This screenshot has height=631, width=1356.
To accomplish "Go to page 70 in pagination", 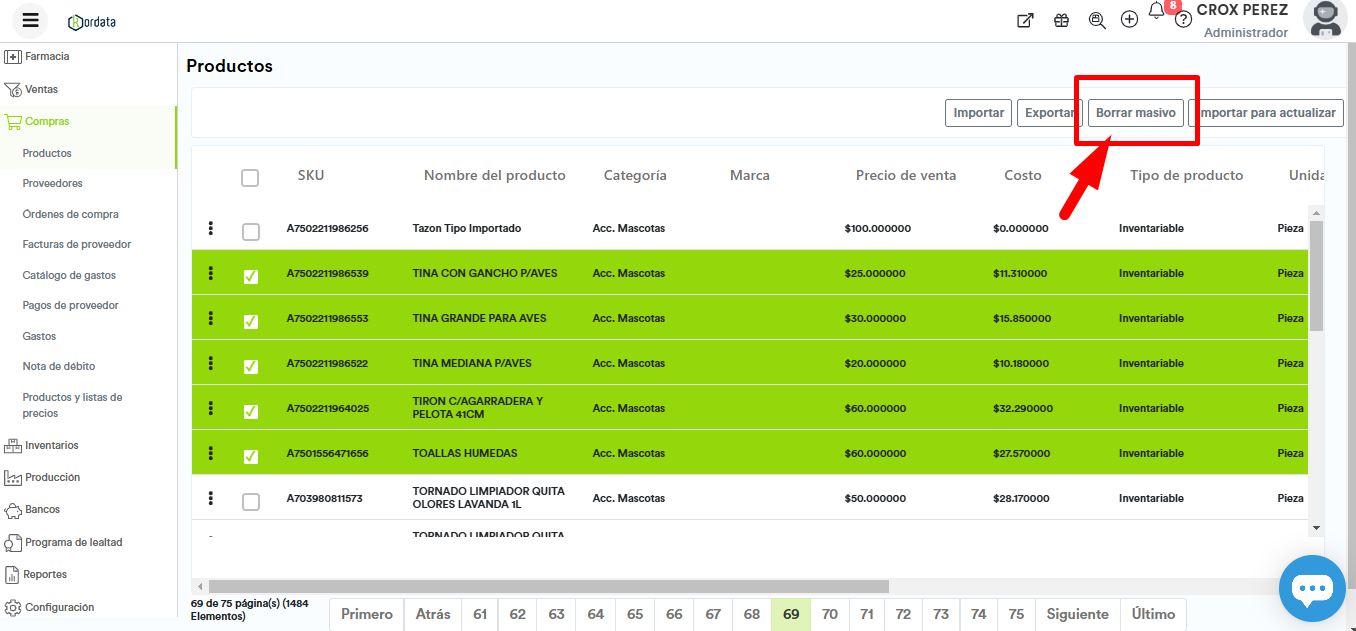I will tap(829, 614).
